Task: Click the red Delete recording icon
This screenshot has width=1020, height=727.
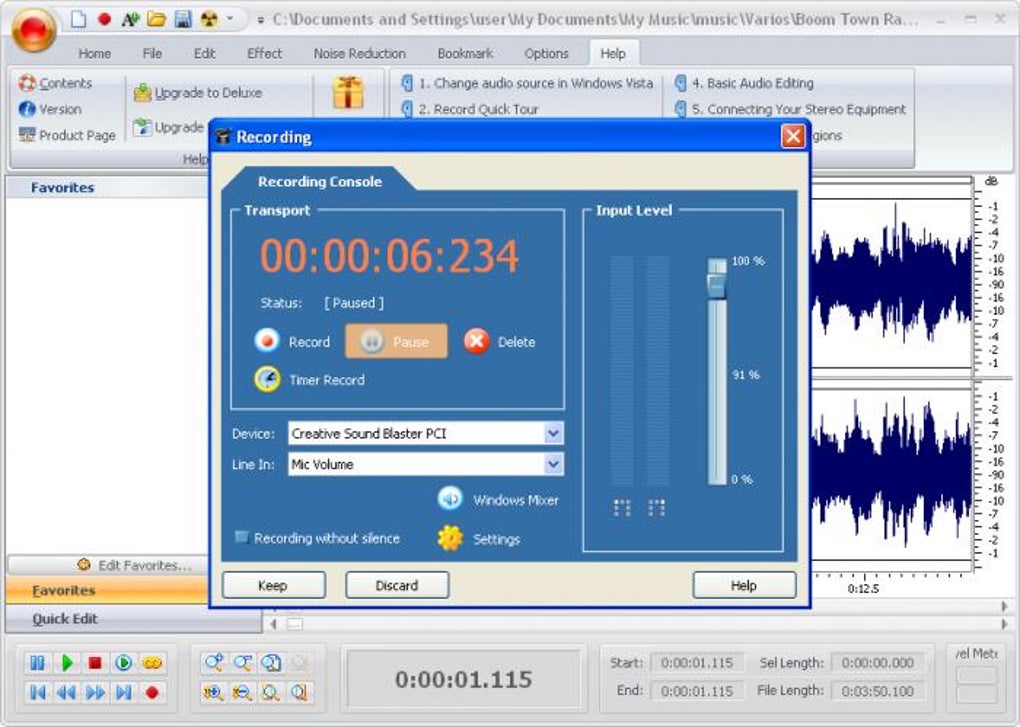Action: coord(477,341)
